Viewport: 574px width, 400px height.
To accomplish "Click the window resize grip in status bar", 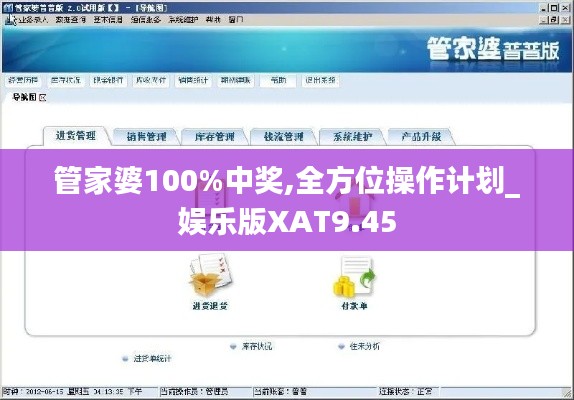I will pos(567,393).
